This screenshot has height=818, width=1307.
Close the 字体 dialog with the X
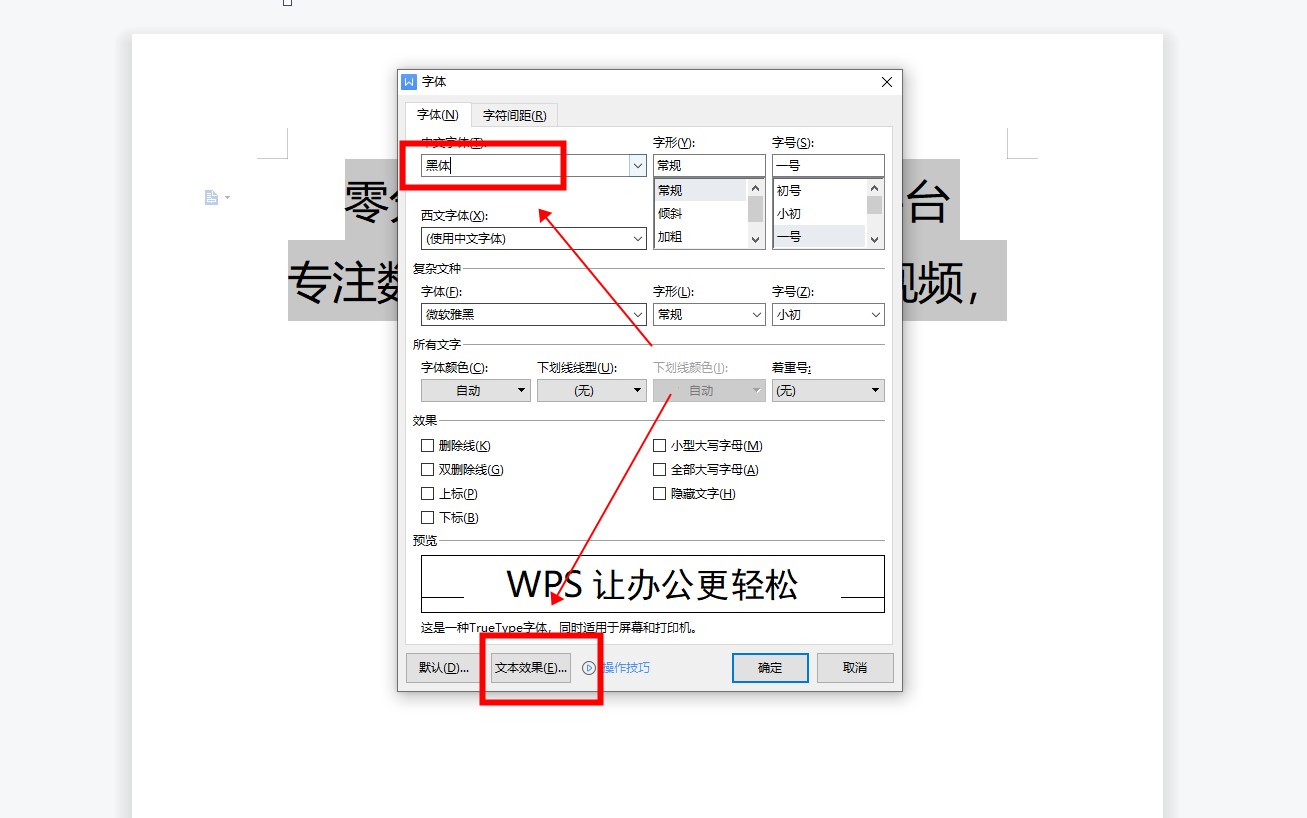pos(886,82)
